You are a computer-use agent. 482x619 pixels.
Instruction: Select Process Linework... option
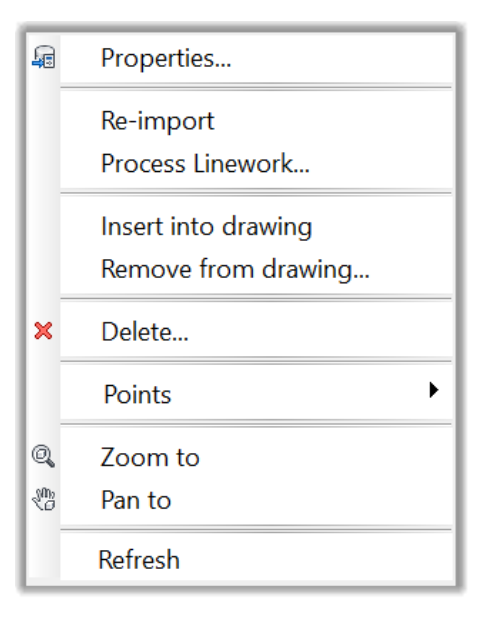pos(205,163)
